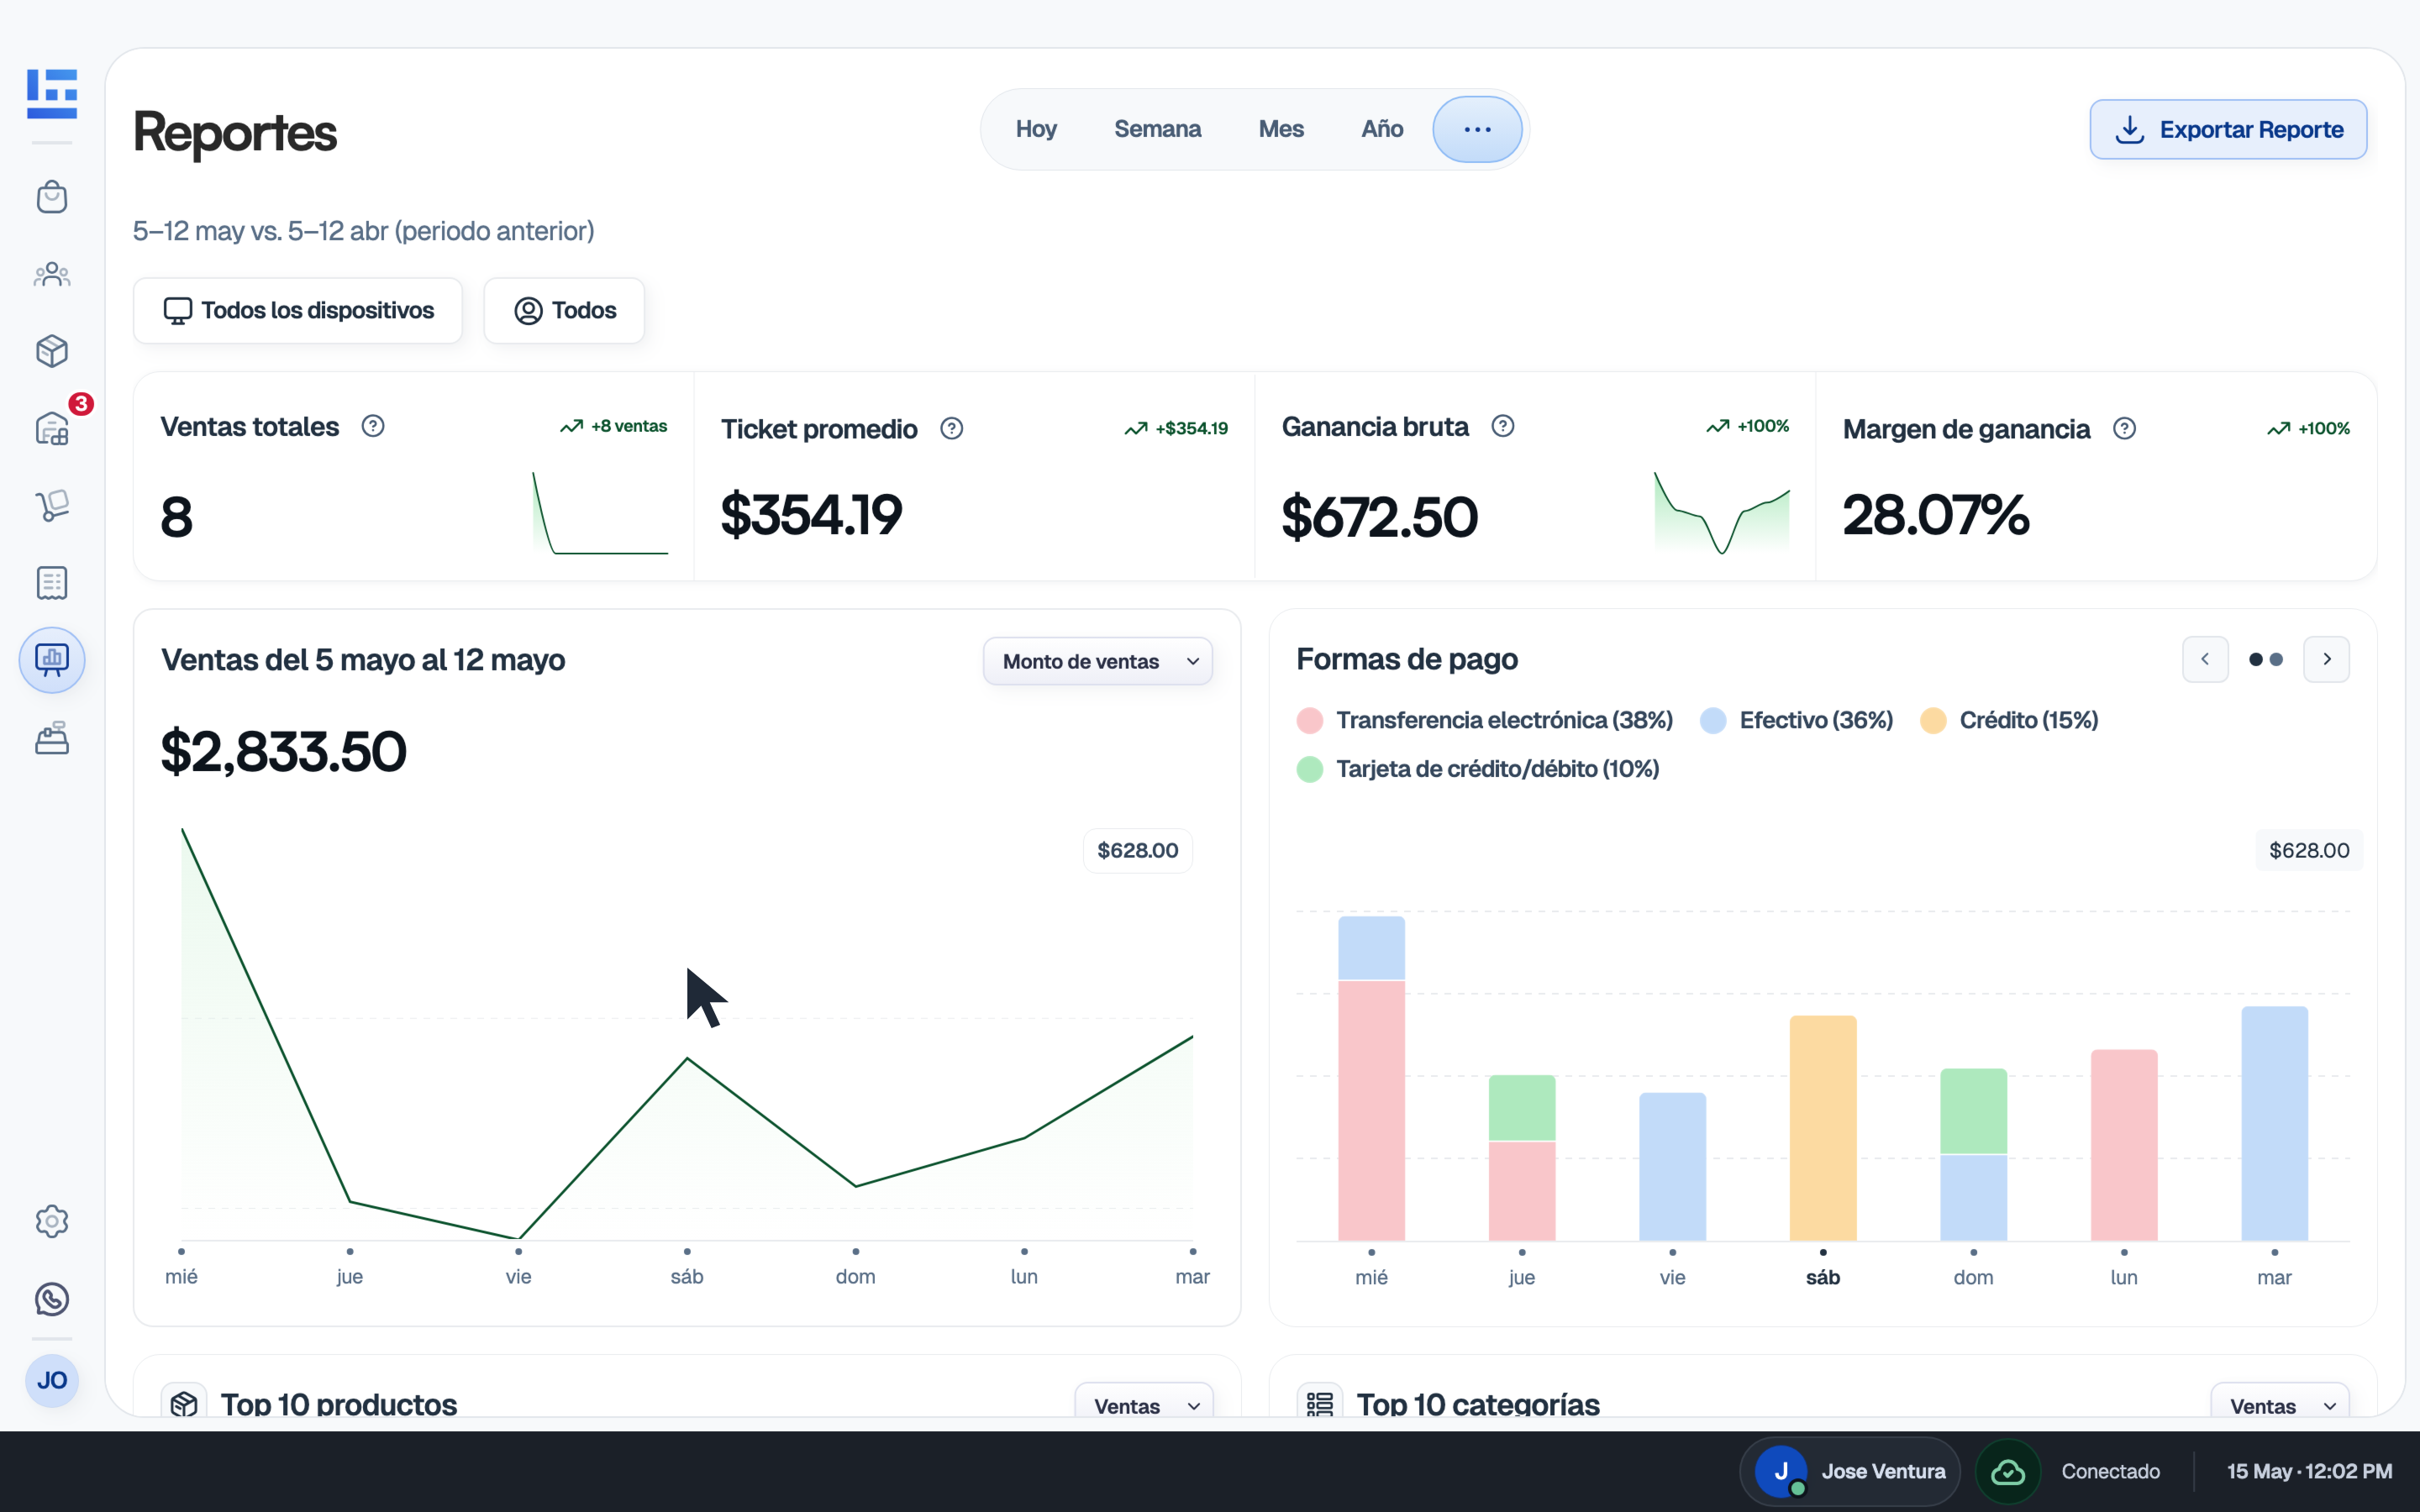Open the Todos los dispositivos filter
The height and width of the screenshot is (1512, 2420).
[x=298, y=311]
